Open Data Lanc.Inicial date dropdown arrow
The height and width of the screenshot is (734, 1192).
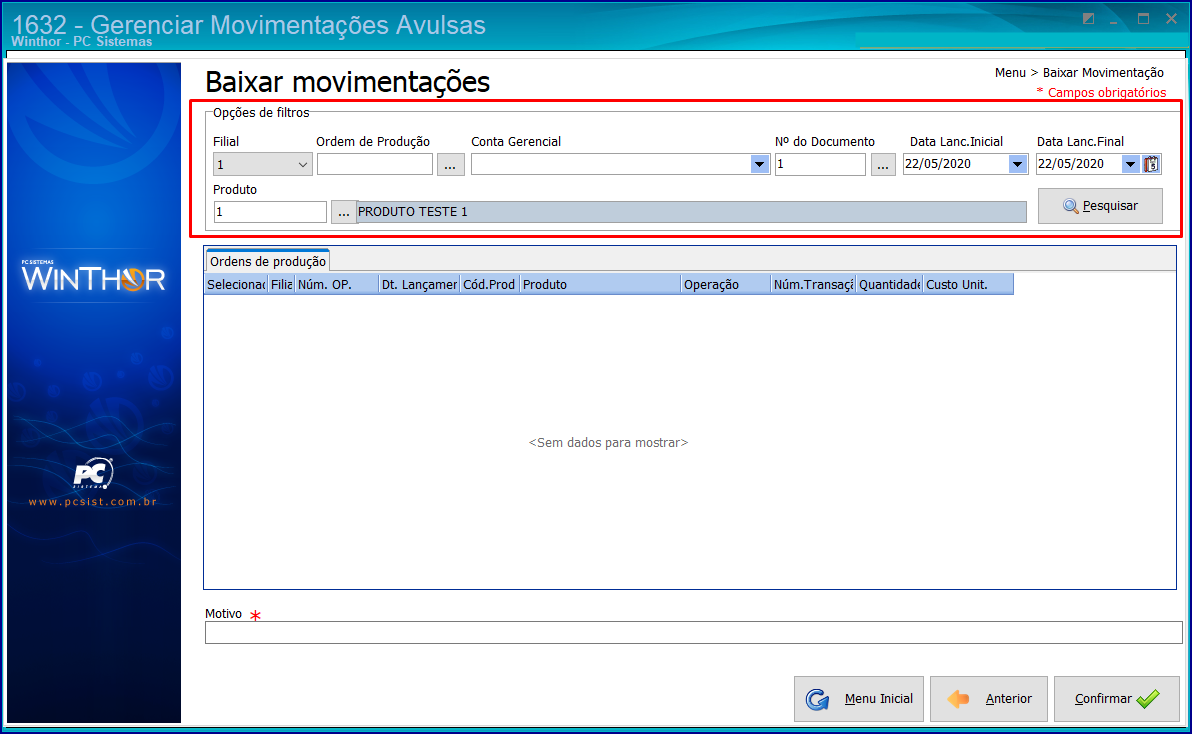[x=1017, y=164]
